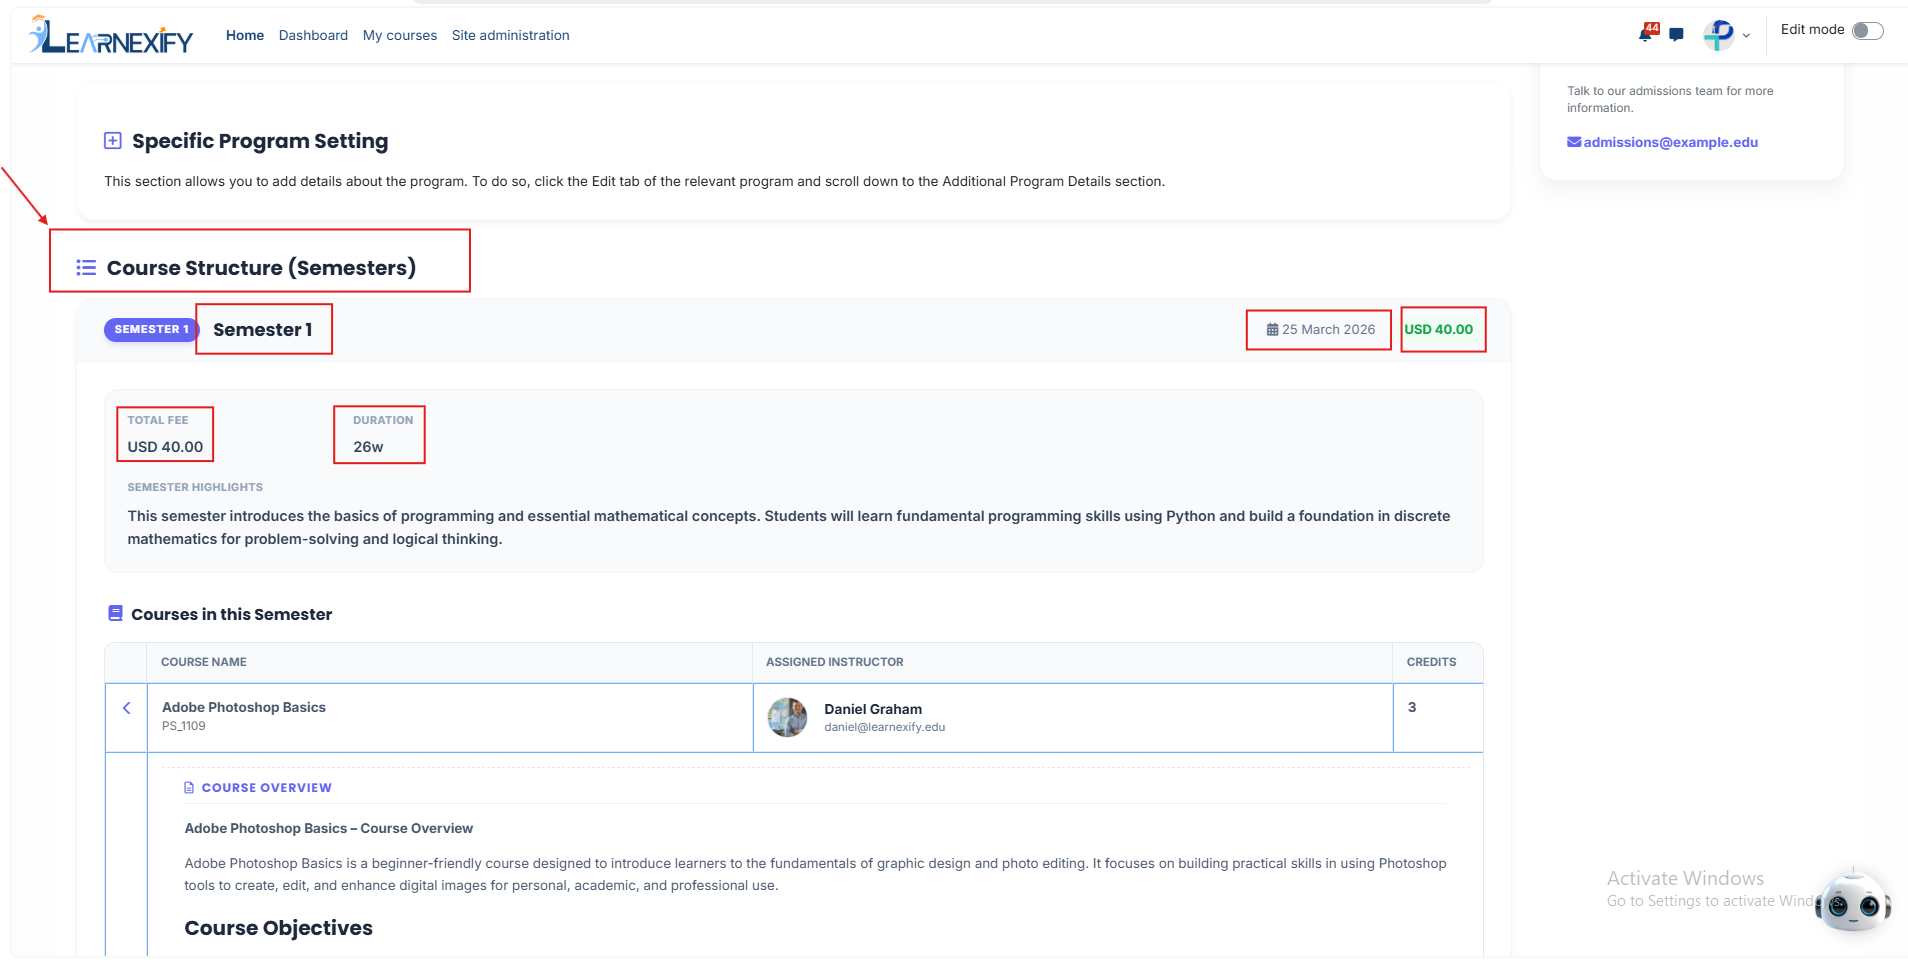
Task: Click the Adobe Photoshop Basics course name
Action: tap(244, 707)
